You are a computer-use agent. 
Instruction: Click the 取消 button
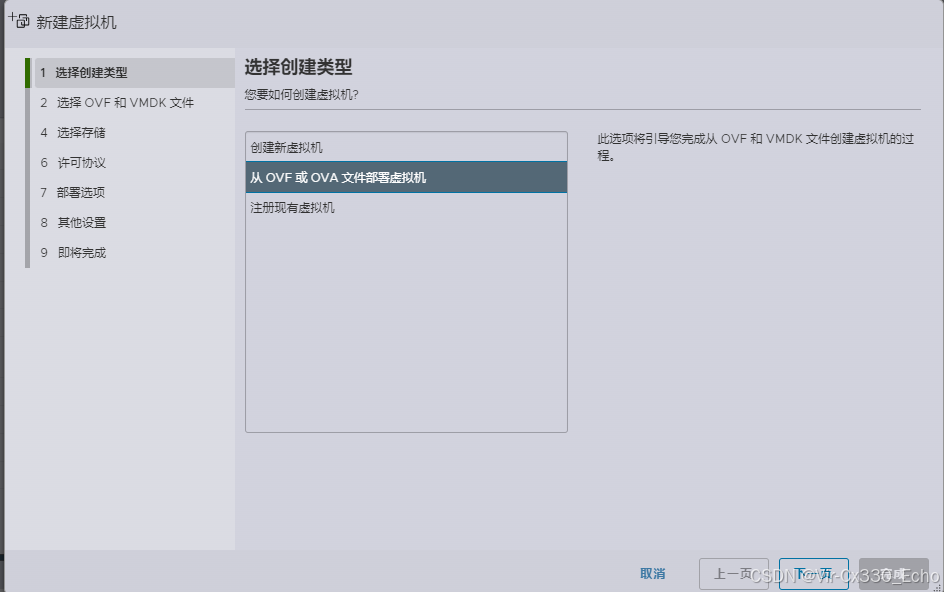[x=653, y=574]
